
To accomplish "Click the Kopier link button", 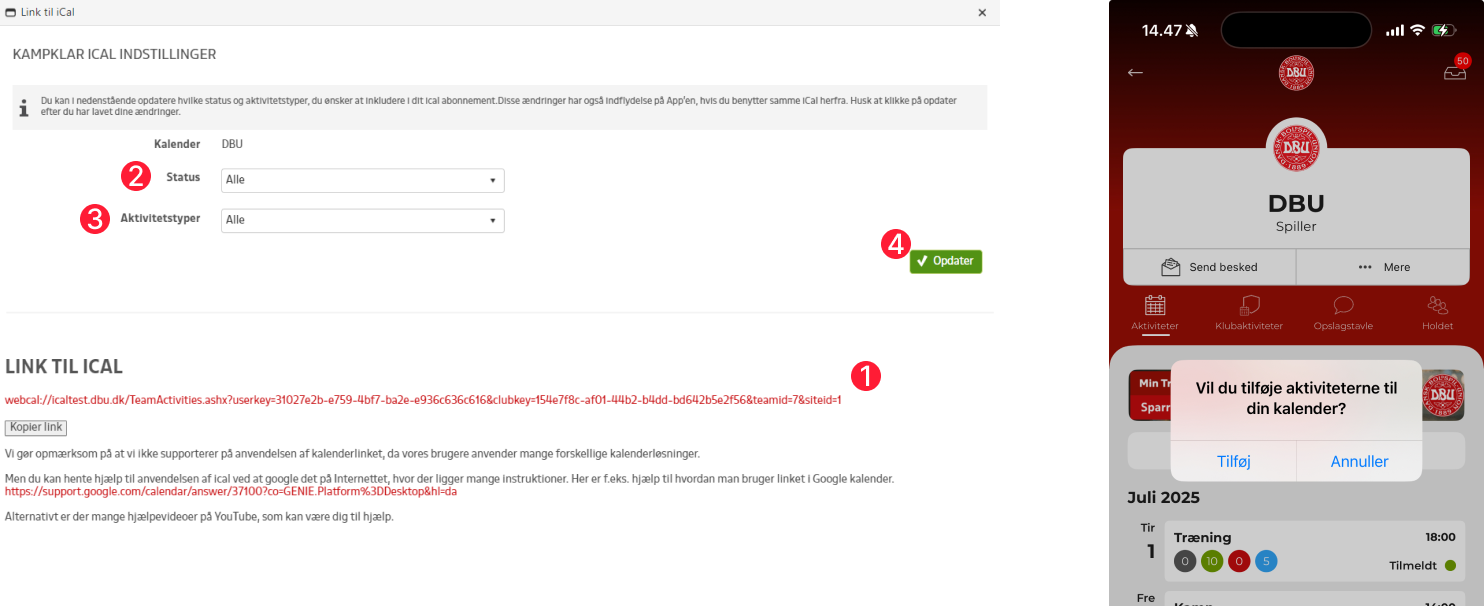I will coord(35,427).
